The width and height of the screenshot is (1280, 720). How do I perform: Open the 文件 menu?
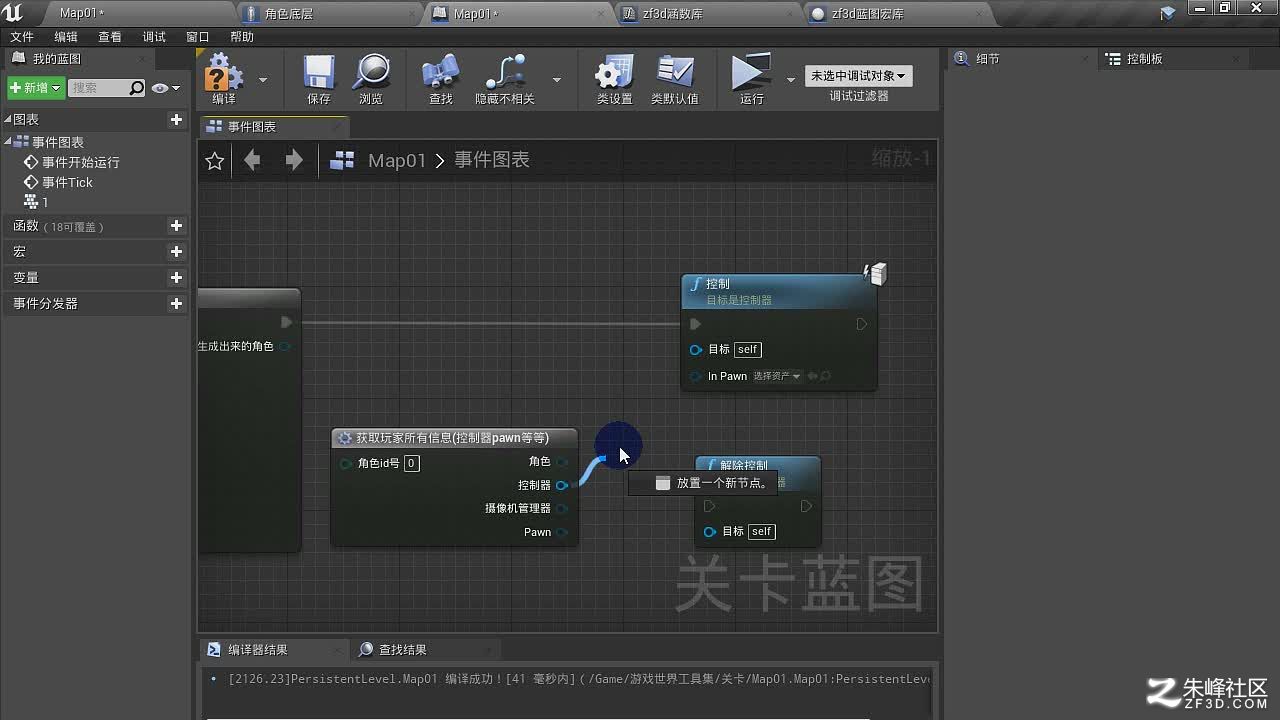coord(22,37)
